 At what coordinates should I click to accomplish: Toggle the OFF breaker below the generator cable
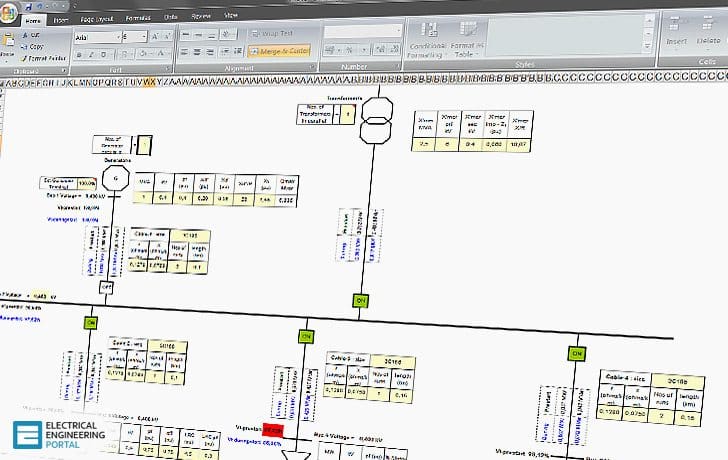[x=106, y=287]
